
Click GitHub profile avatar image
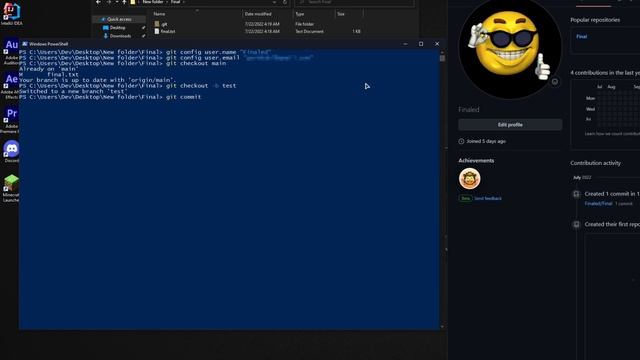tap(510, 47)
